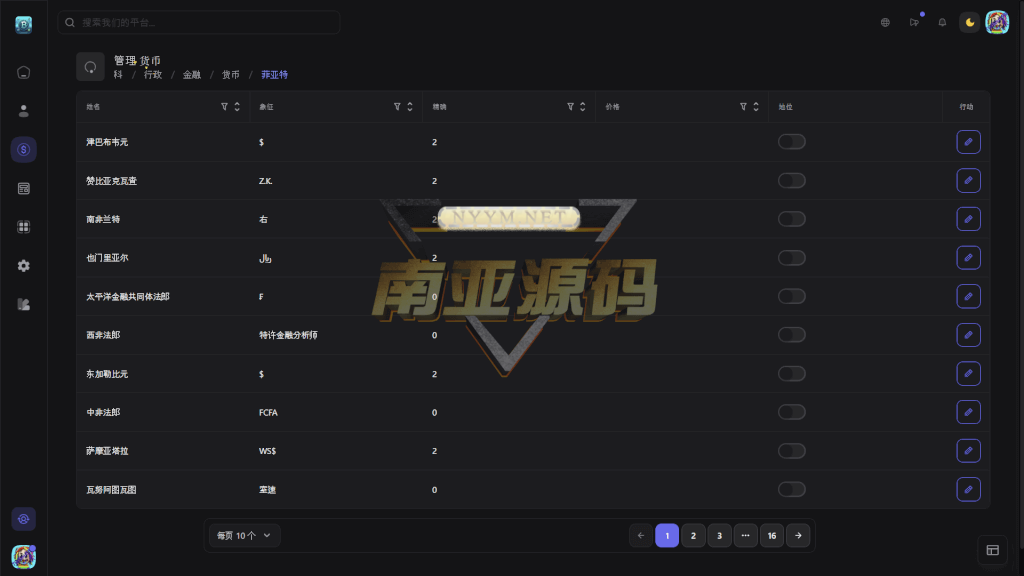Open the filter on 价格 column
Screen dimensions: 1024x576
(743, 107)
